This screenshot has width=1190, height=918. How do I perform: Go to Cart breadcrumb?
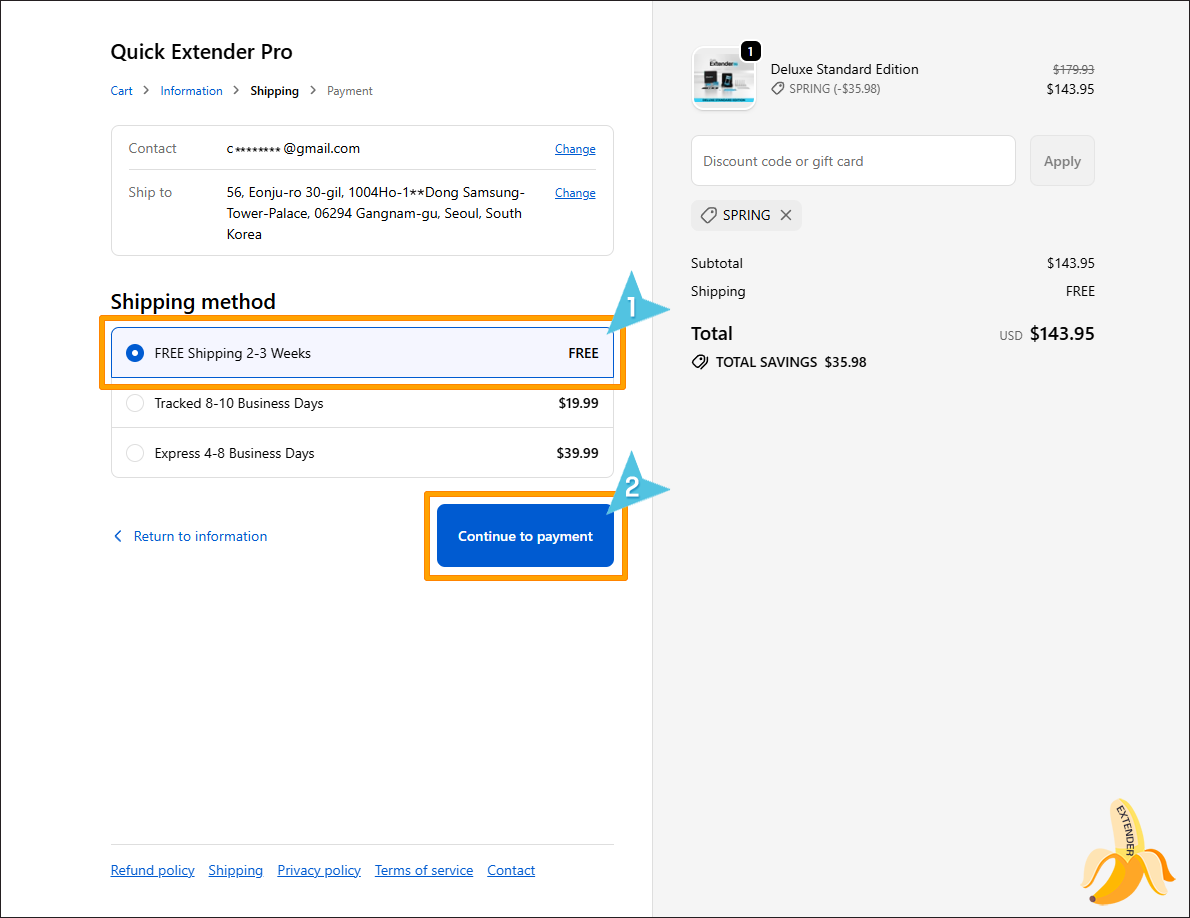pos(121,91)
